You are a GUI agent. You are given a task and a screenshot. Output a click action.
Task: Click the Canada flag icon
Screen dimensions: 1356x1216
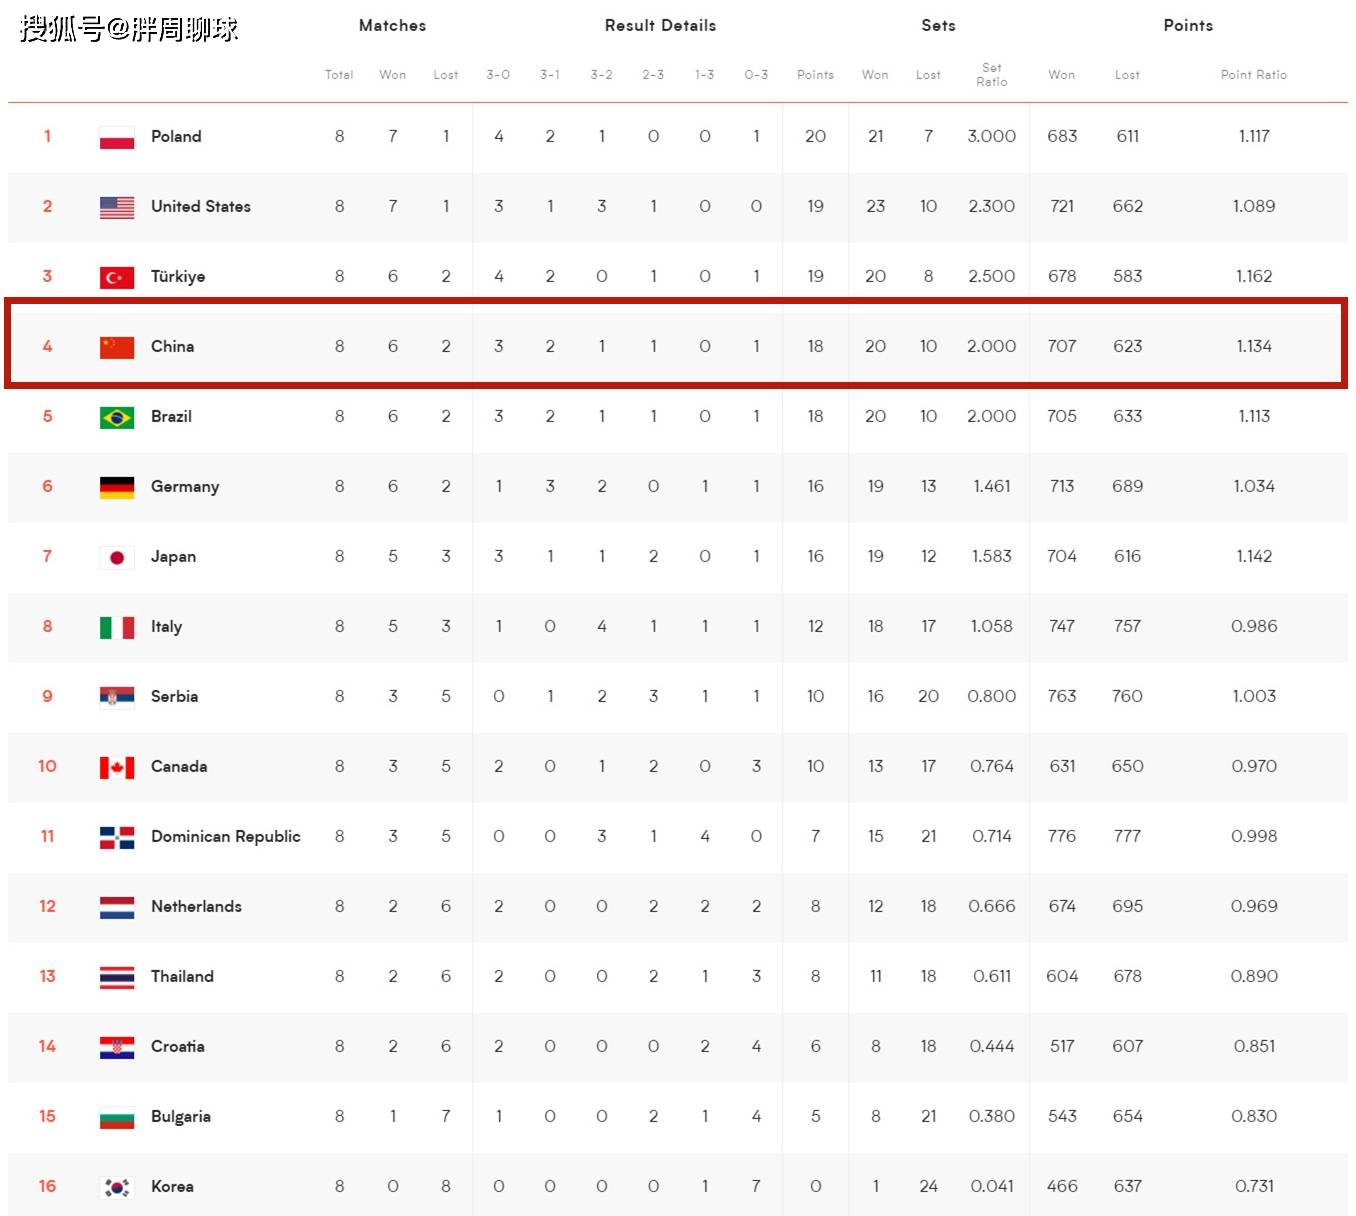pyautogui.click(x=117, y=767)
